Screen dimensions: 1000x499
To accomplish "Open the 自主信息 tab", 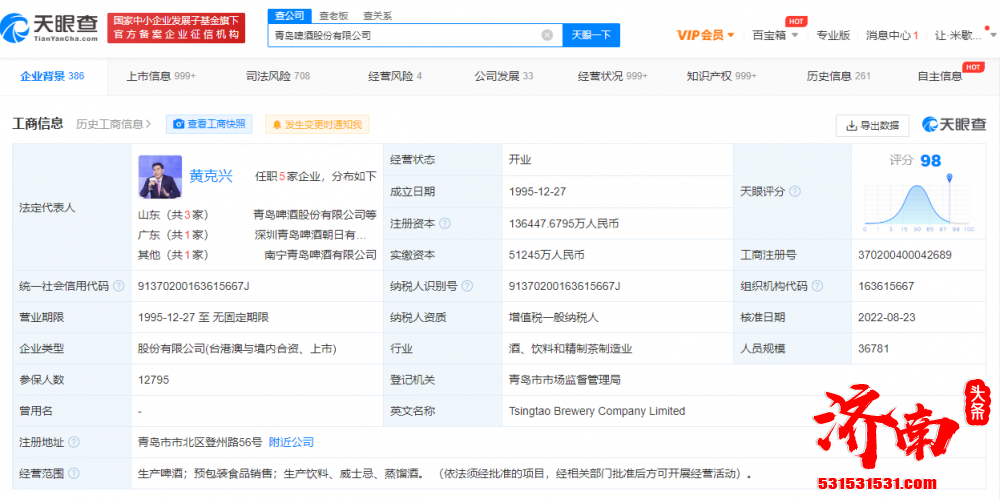I will (940, 76).
